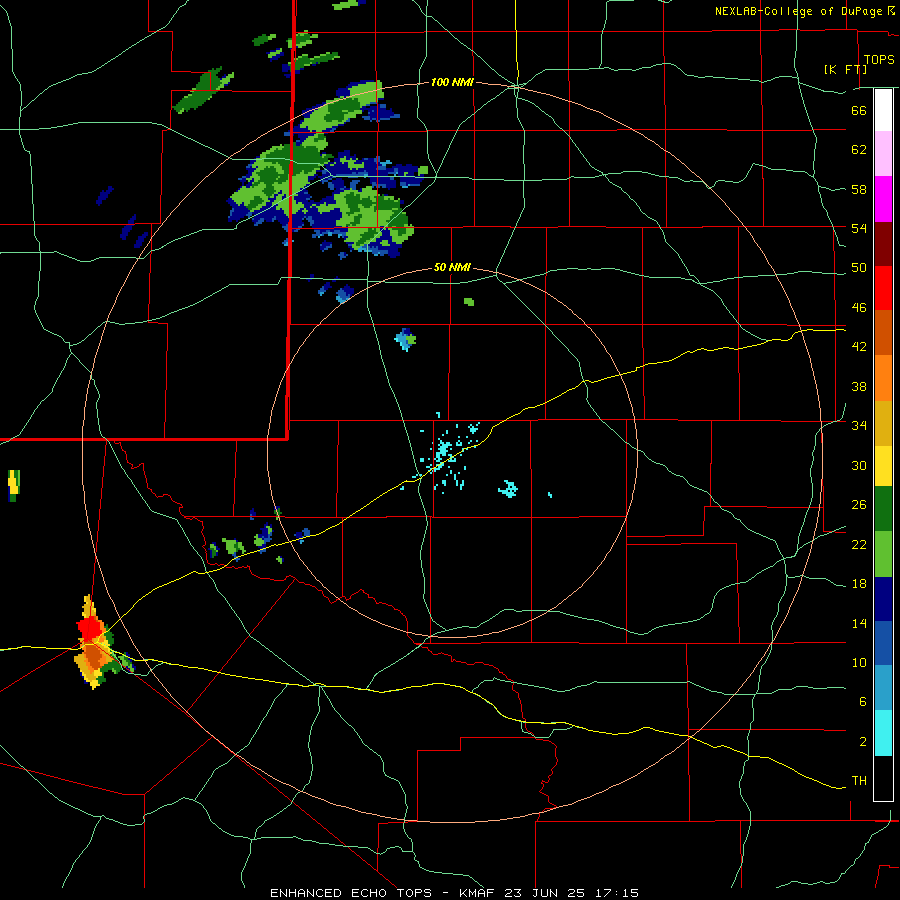Image resolution: width=900 pixels, height=900 pixels.
Task: Click the "[K FT]" units label
Action: pyautogui.click(x=845, y=69)
